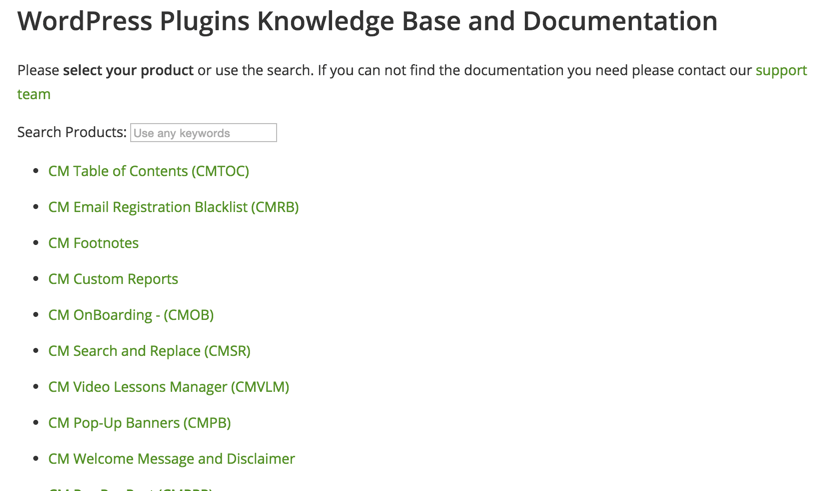Click the bullet beside CM Footnotes
821x491 pixels.
36,243
